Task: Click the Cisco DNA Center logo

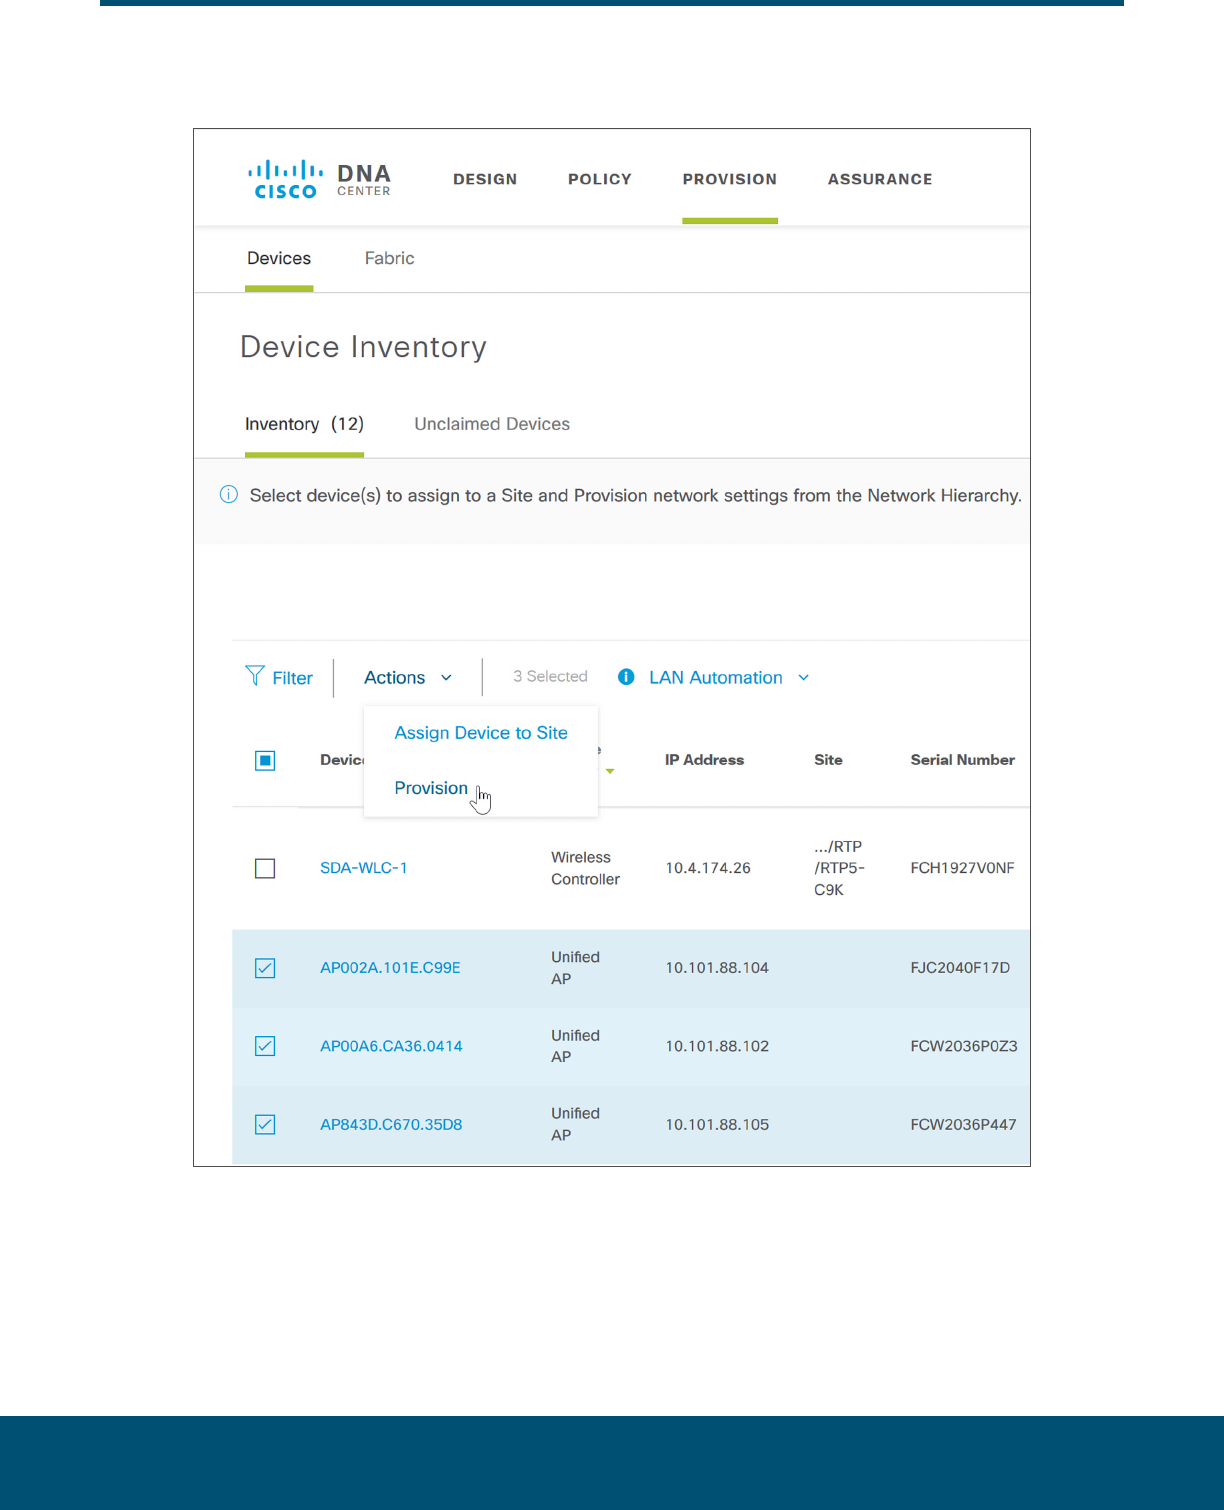Action: point(319,180)
